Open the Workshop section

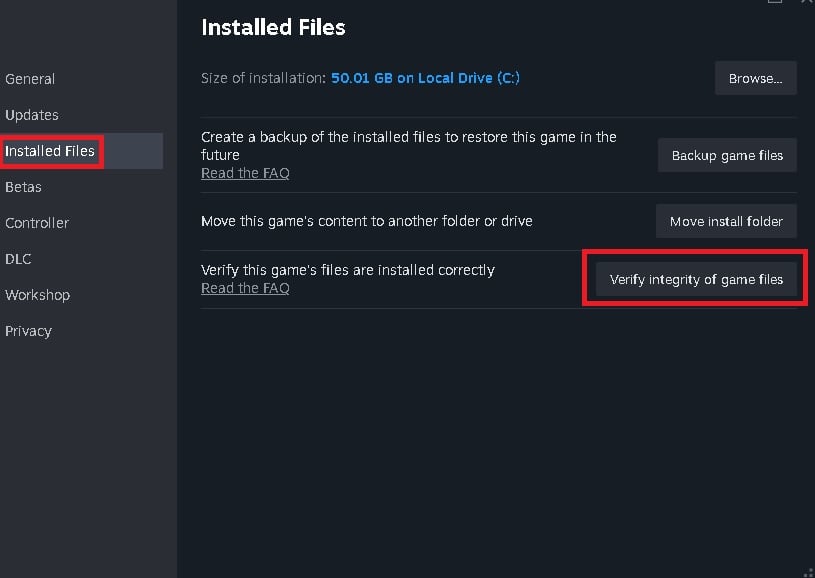pos(37,295)
